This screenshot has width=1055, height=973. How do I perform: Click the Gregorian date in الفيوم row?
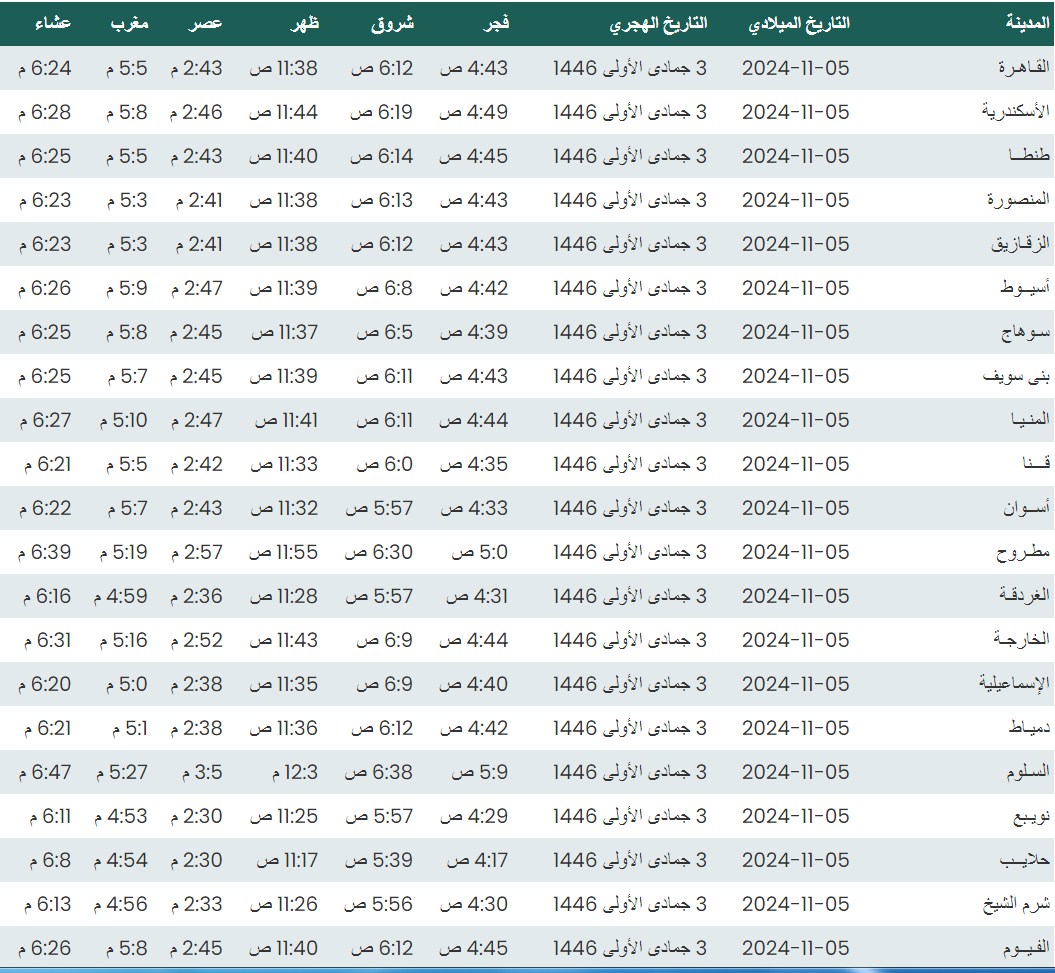(795, 948)
